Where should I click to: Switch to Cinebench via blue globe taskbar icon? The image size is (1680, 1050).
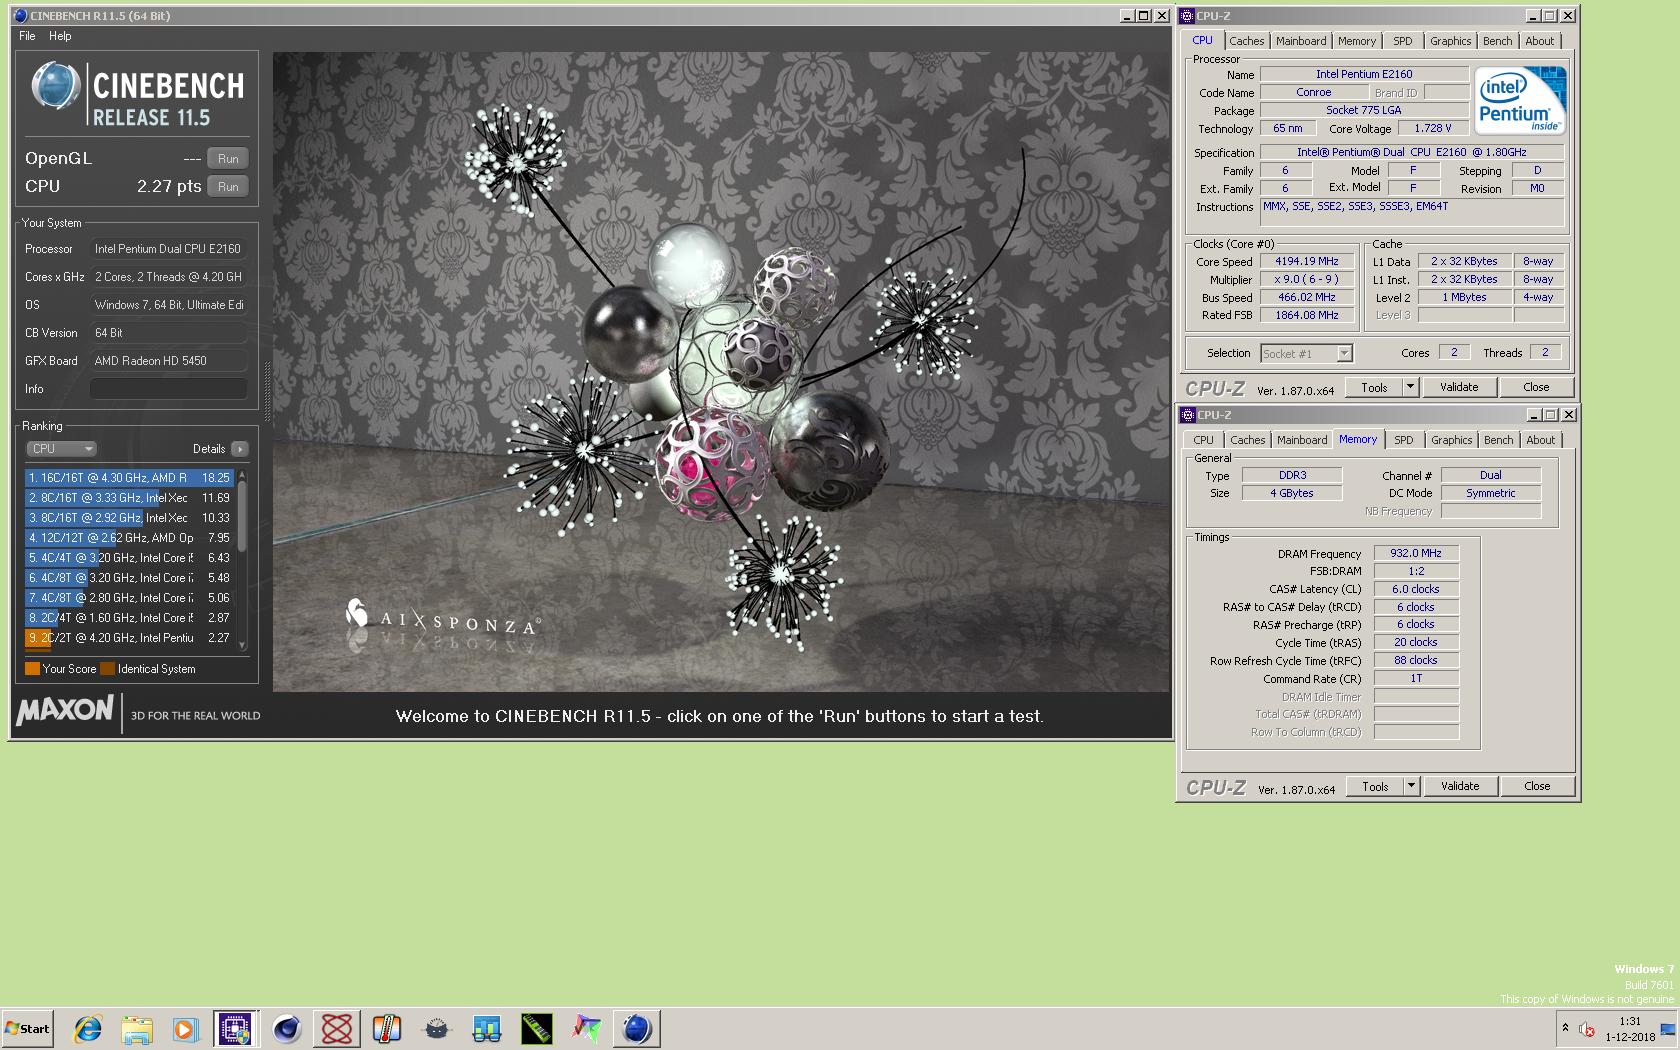pyautogui.click(x=637, y=1028)
